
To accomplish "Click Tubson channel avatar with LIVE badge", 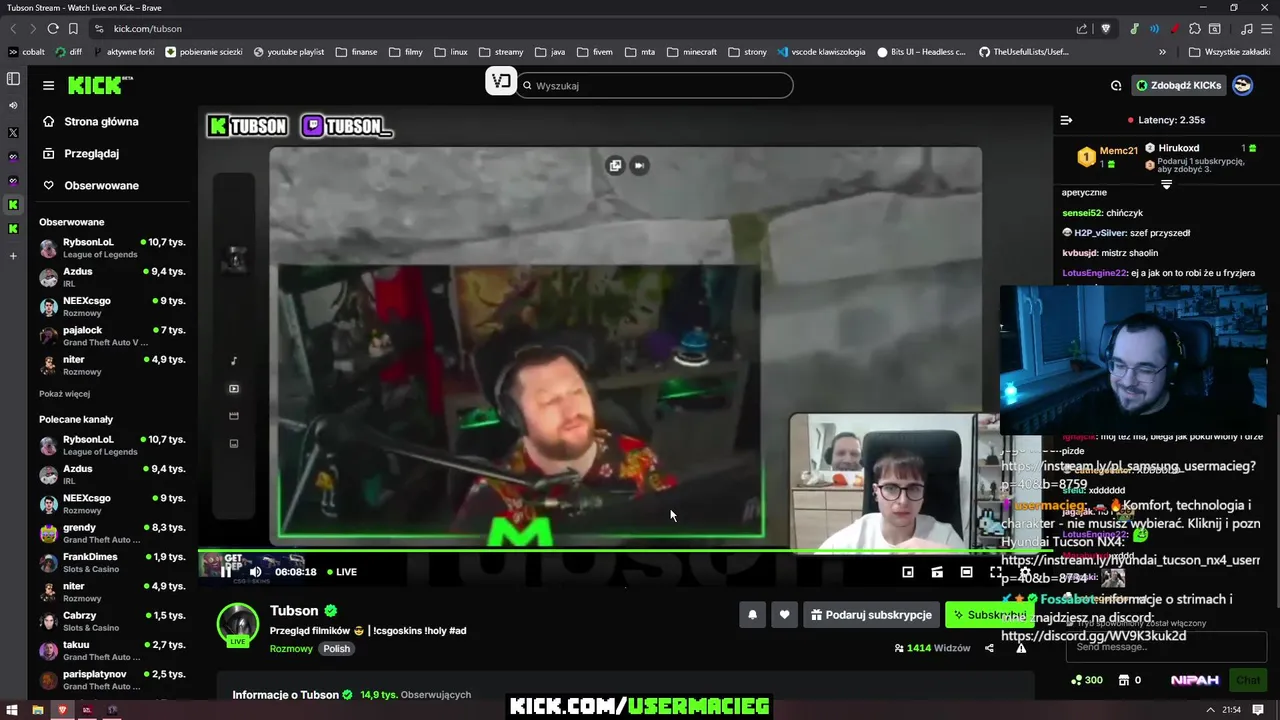I will point(238,625).
